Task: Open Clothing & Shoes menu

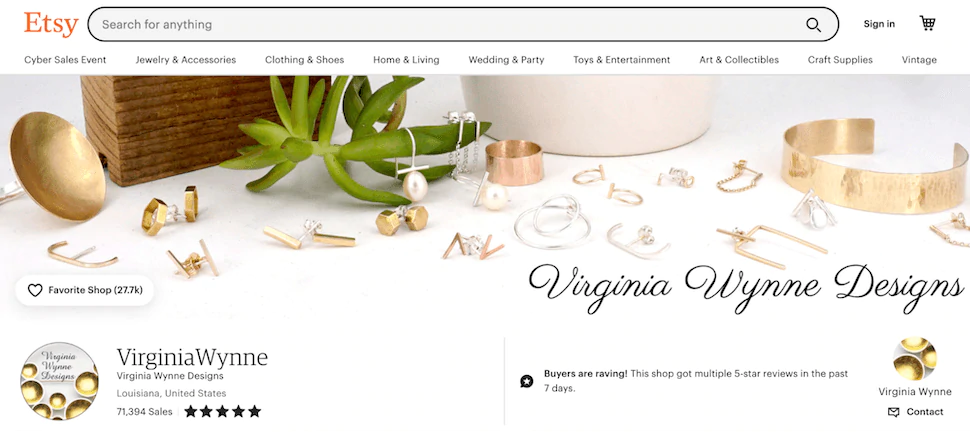Action: click(x=304, y=60)
